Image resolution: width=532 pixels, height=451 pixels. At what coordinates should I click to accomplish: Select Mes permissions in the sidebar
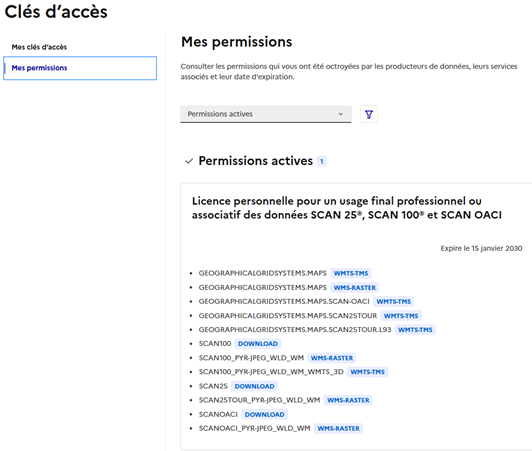(x=80, y=68)
